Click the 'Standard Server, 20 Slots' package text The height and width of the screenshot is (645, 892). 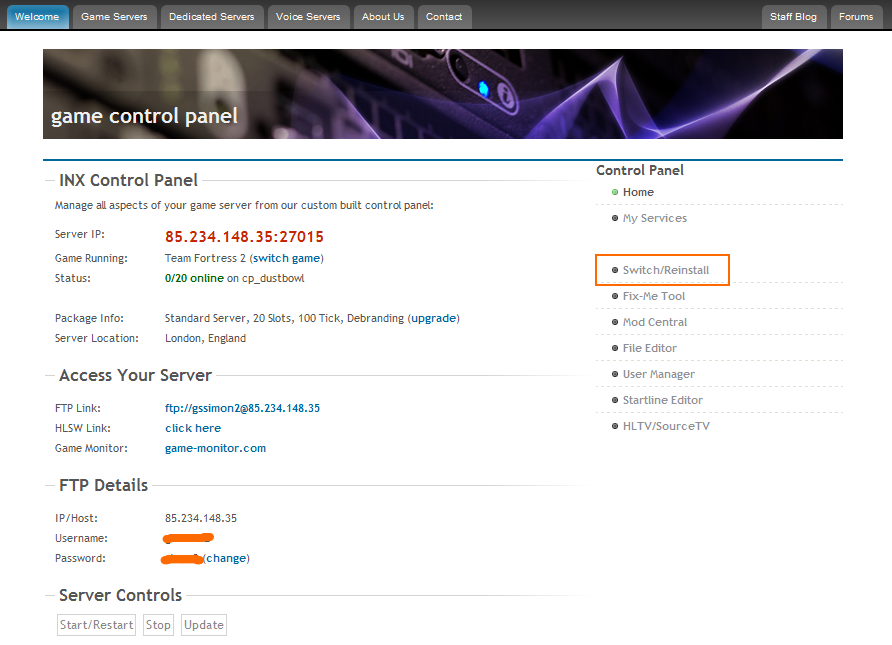229,319
